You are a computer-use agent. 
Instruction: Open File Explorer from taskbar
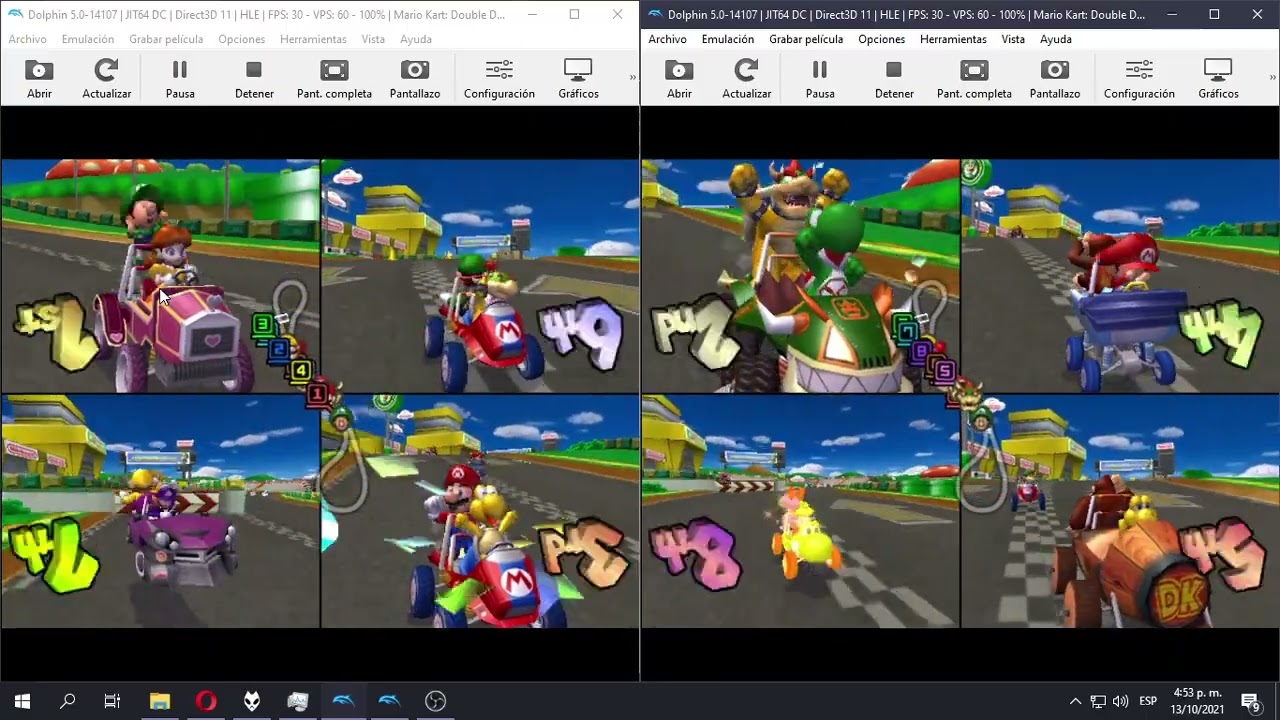tap(160, 701)
